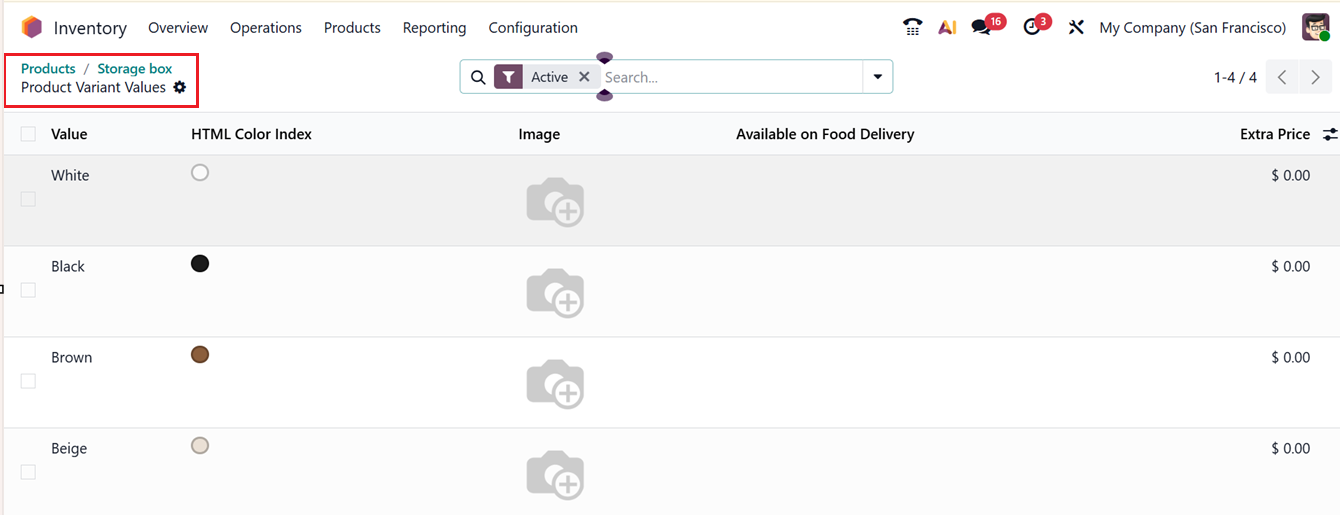The image size is (1340, 515).
Task: Click the image placeholder for White
Action: 555,201
